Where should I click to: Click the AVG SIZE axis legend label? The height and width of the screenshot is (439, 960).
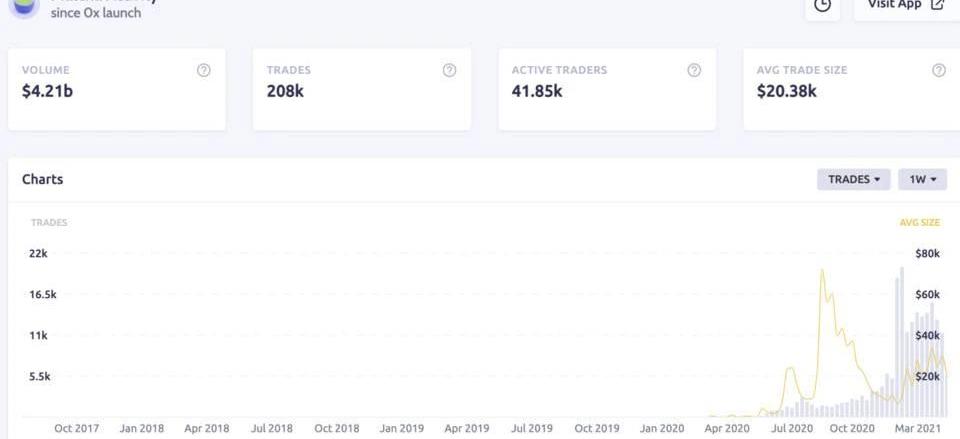tap(920, 223)
